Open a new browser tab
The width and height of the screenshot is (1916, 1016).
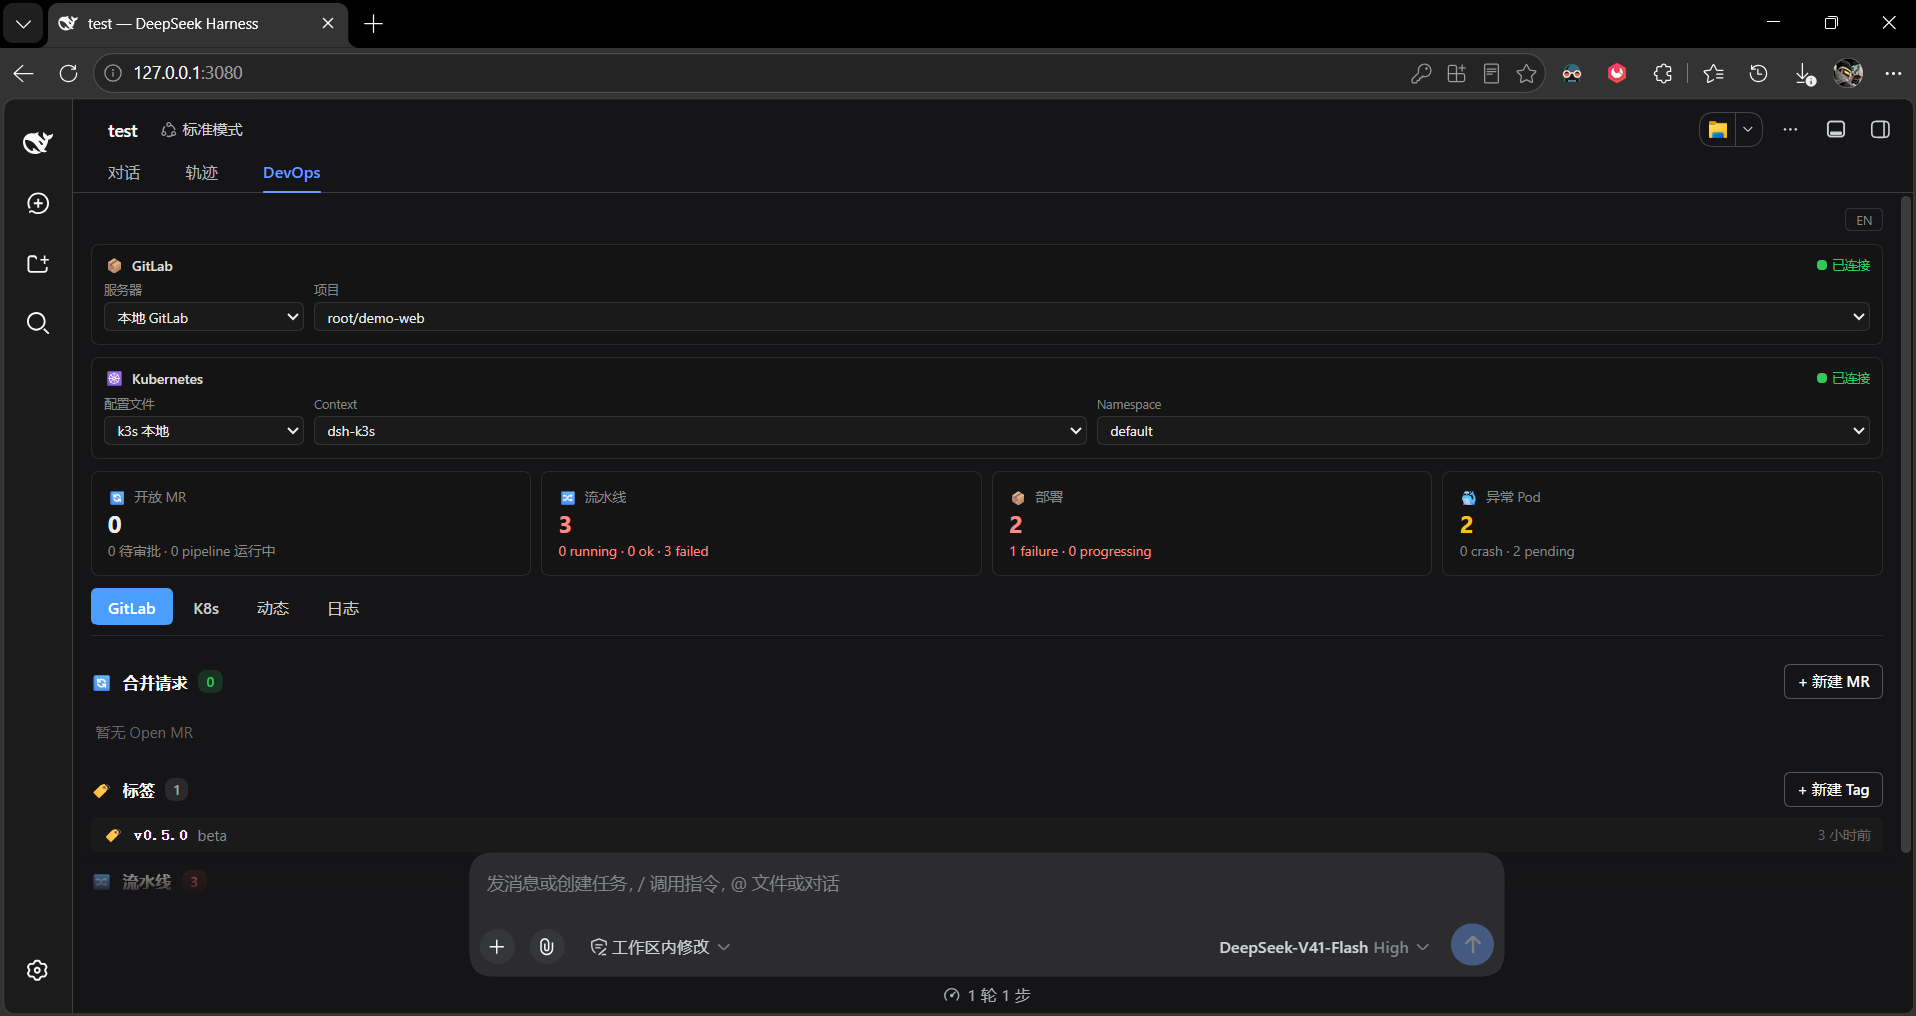[x=374, y=23]
